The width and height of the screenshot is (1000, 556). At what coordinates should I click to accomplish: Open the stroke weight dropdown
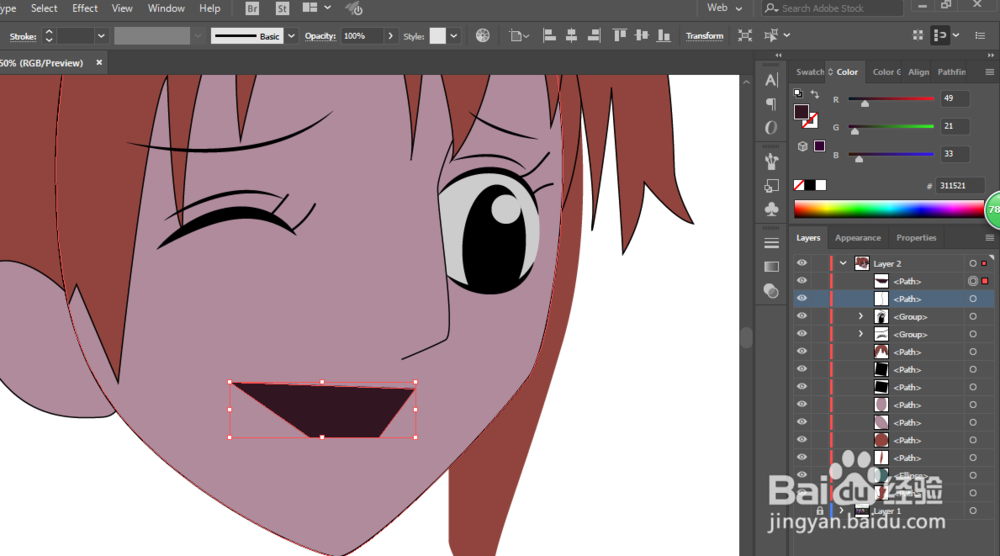tap(101, 36)
